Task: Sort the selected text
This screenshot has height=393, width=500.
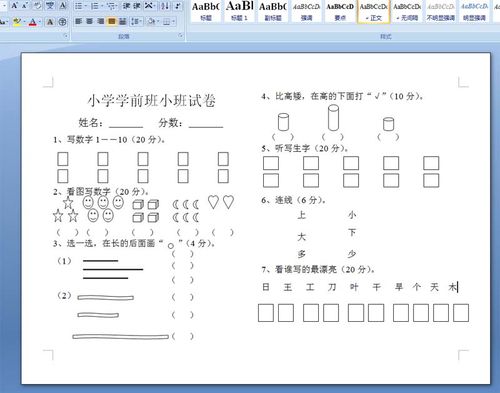Action: (165, 6)
